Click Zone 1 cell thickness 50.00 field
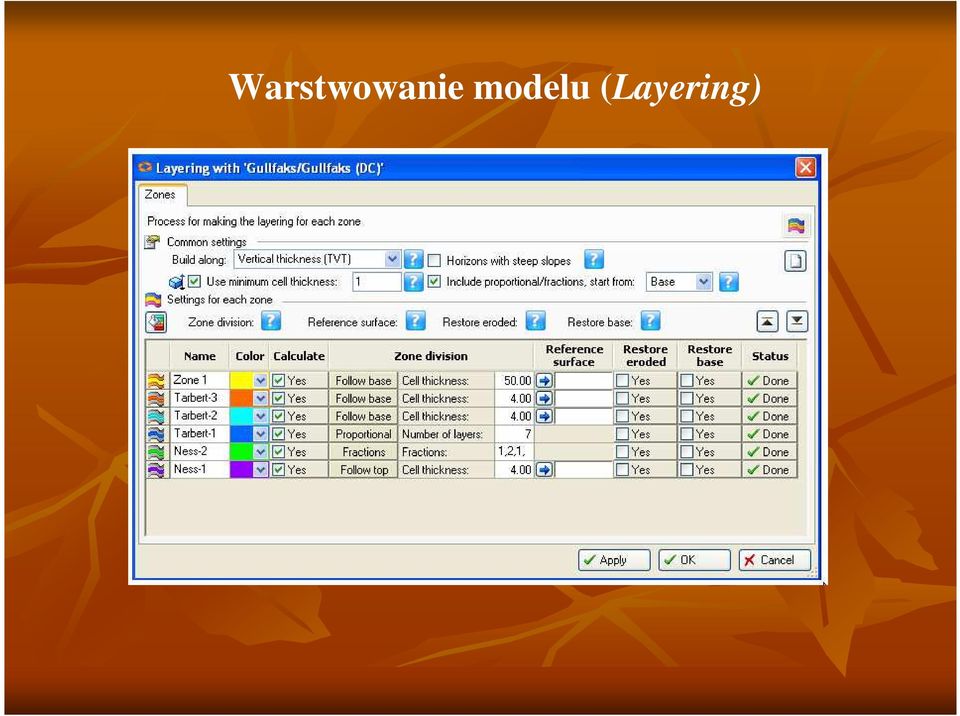 (514, 380)
